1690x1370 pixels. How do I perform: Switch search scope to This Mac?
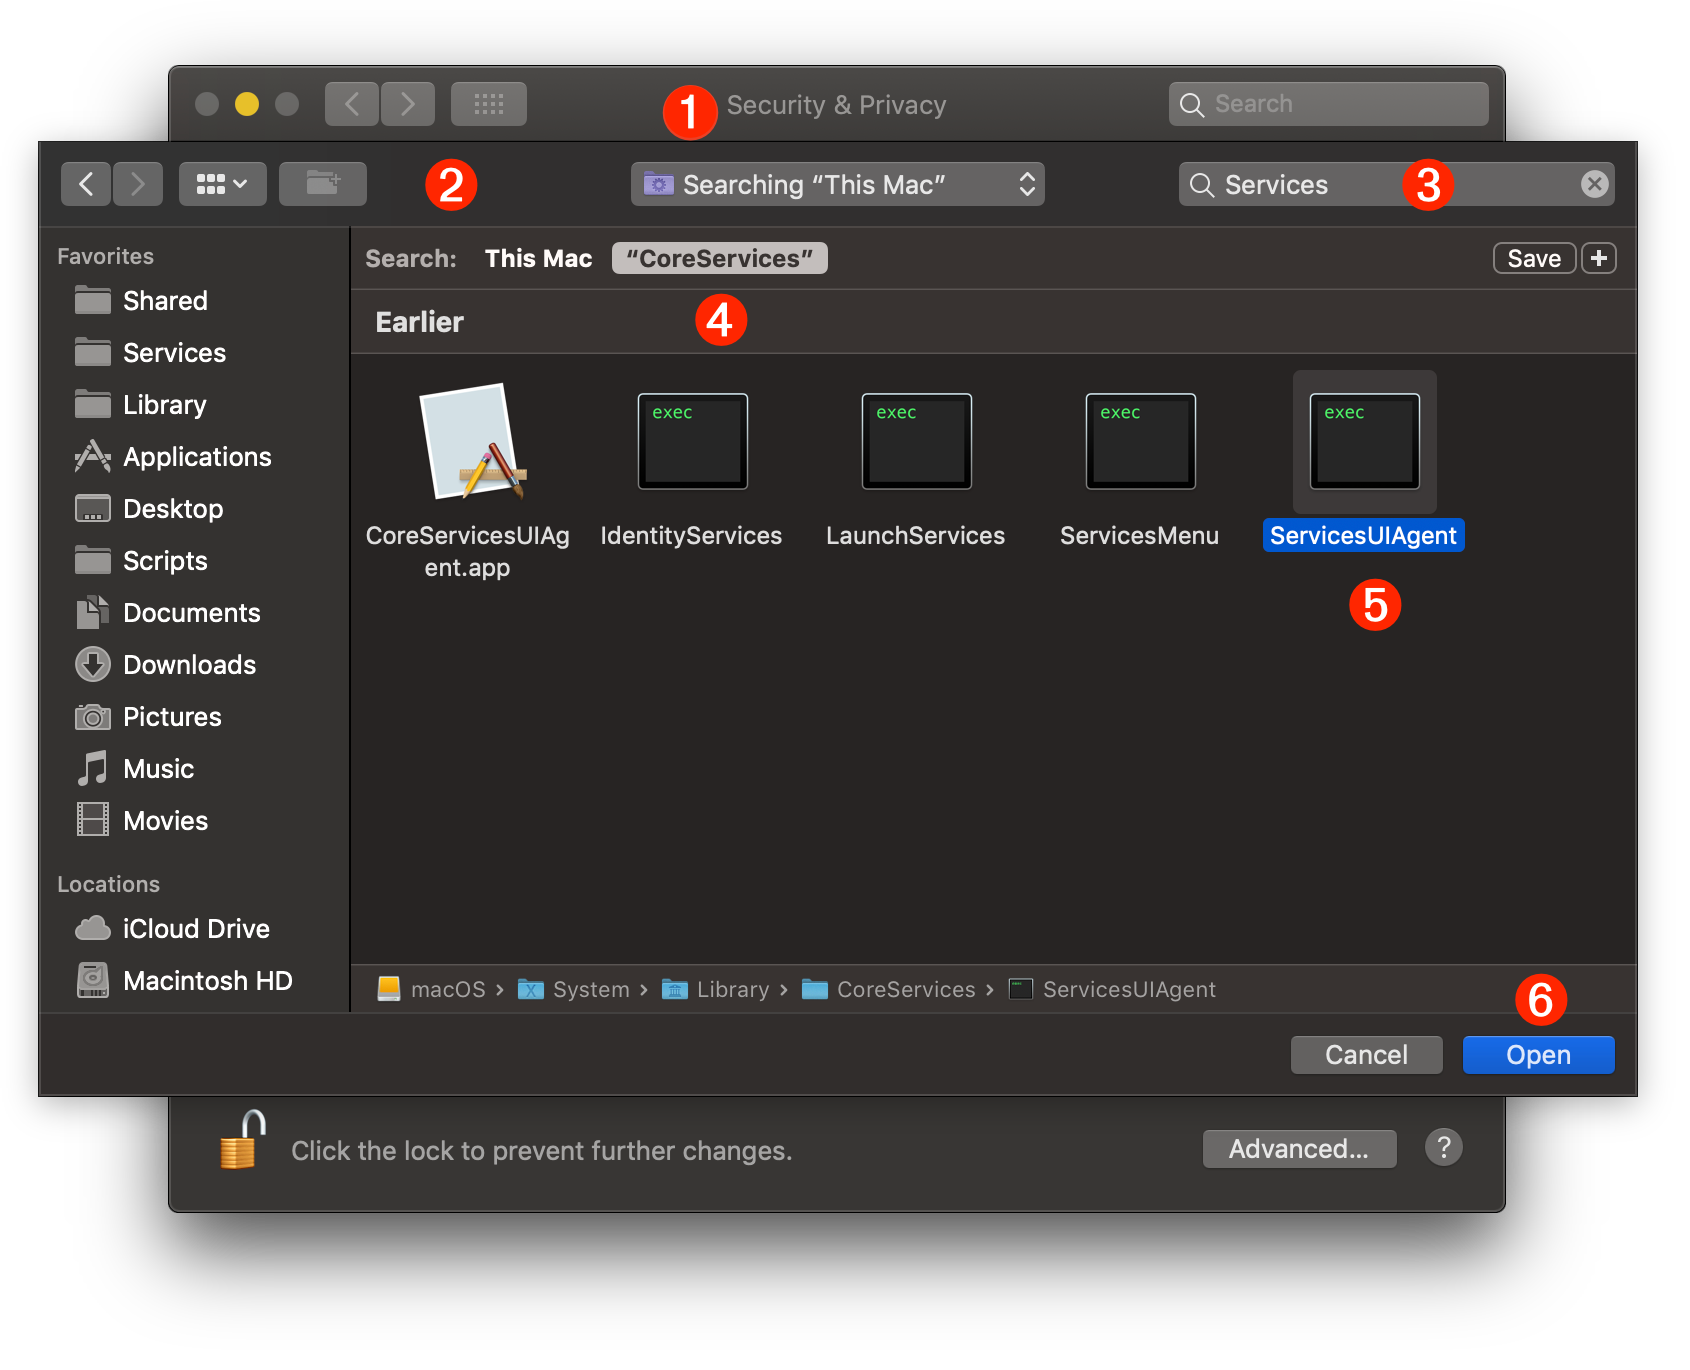coord(538,258)
